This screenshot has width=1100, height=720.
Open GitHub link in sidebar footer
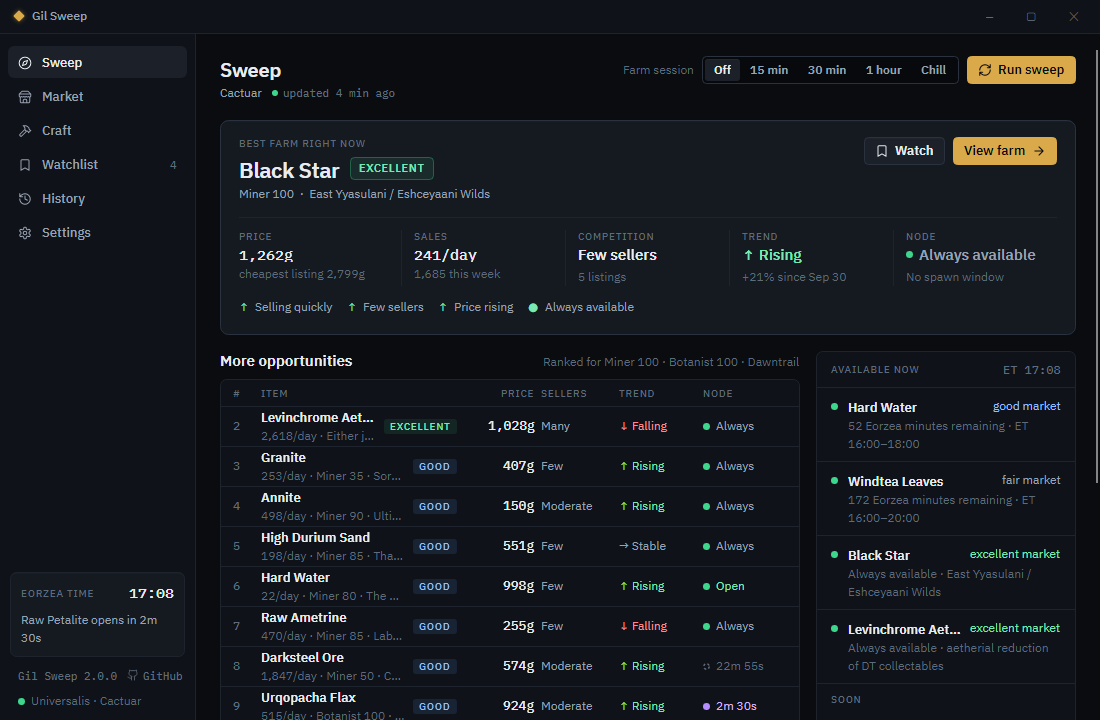[x=155, y=676]
